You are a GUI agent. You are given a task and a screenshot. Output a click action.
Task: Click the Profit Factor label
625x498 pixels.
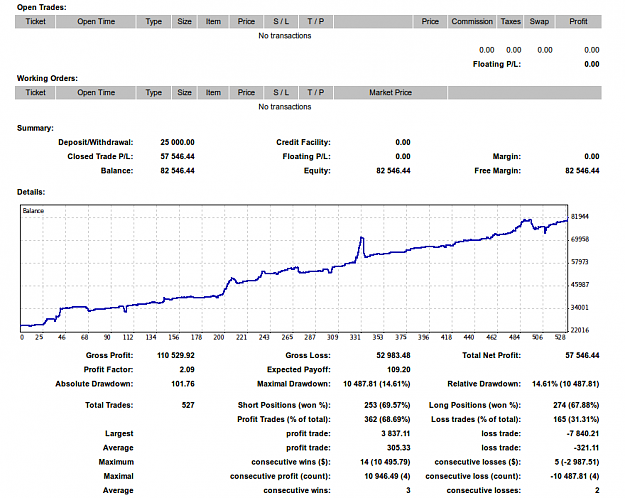[x=108, y=370]
